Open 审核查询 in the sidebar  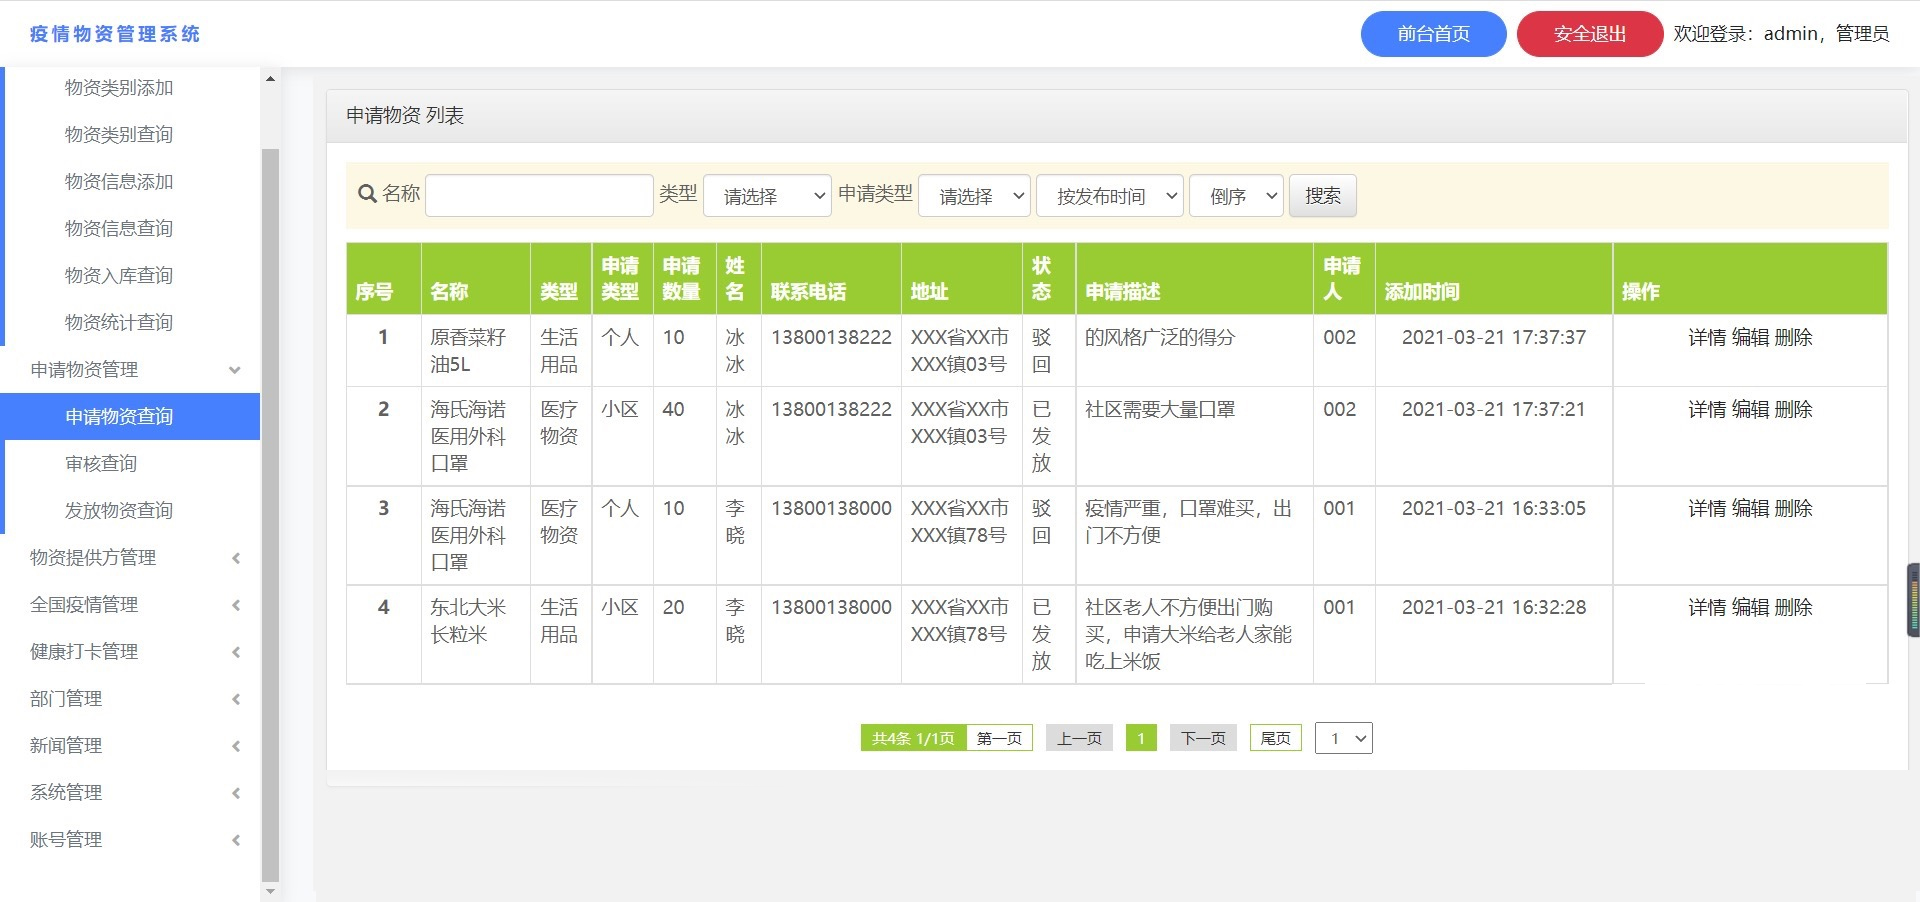pyautogui.click(x=101, y=464)
